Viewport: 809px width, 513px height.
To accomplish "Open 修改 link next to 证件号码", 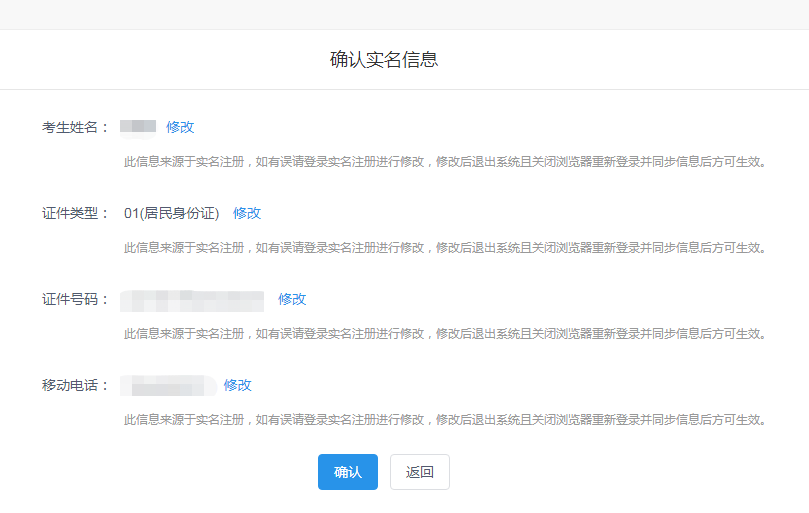I will [x=292, y=299].
